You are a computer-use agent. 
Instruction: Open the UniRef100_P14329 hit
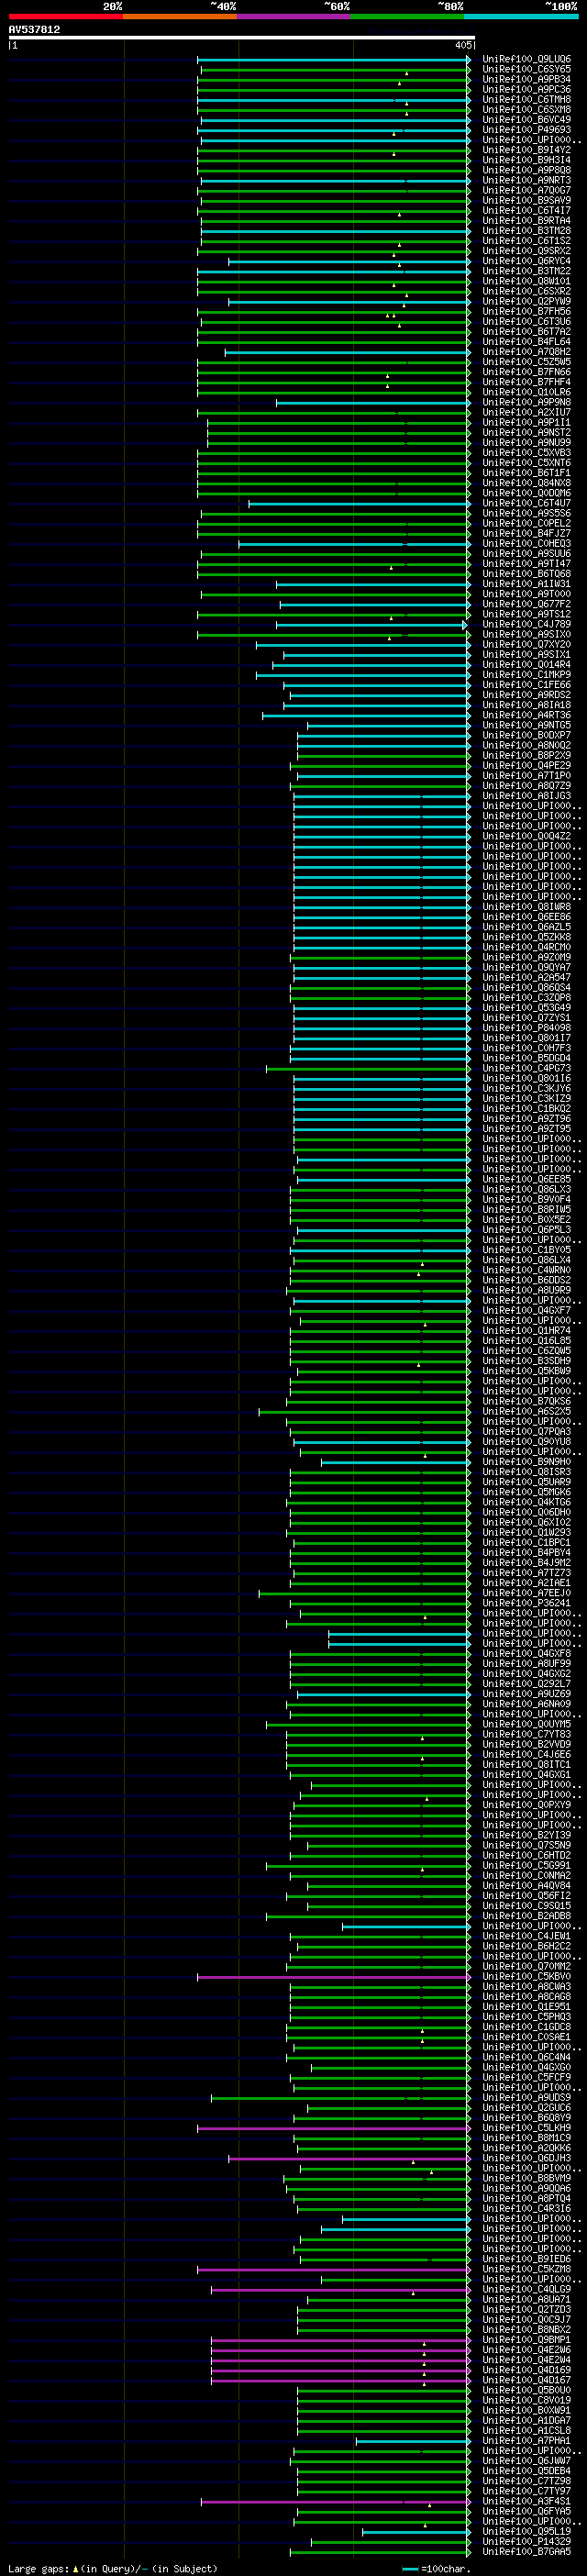pyautogui.click(x=527, y=2541)
